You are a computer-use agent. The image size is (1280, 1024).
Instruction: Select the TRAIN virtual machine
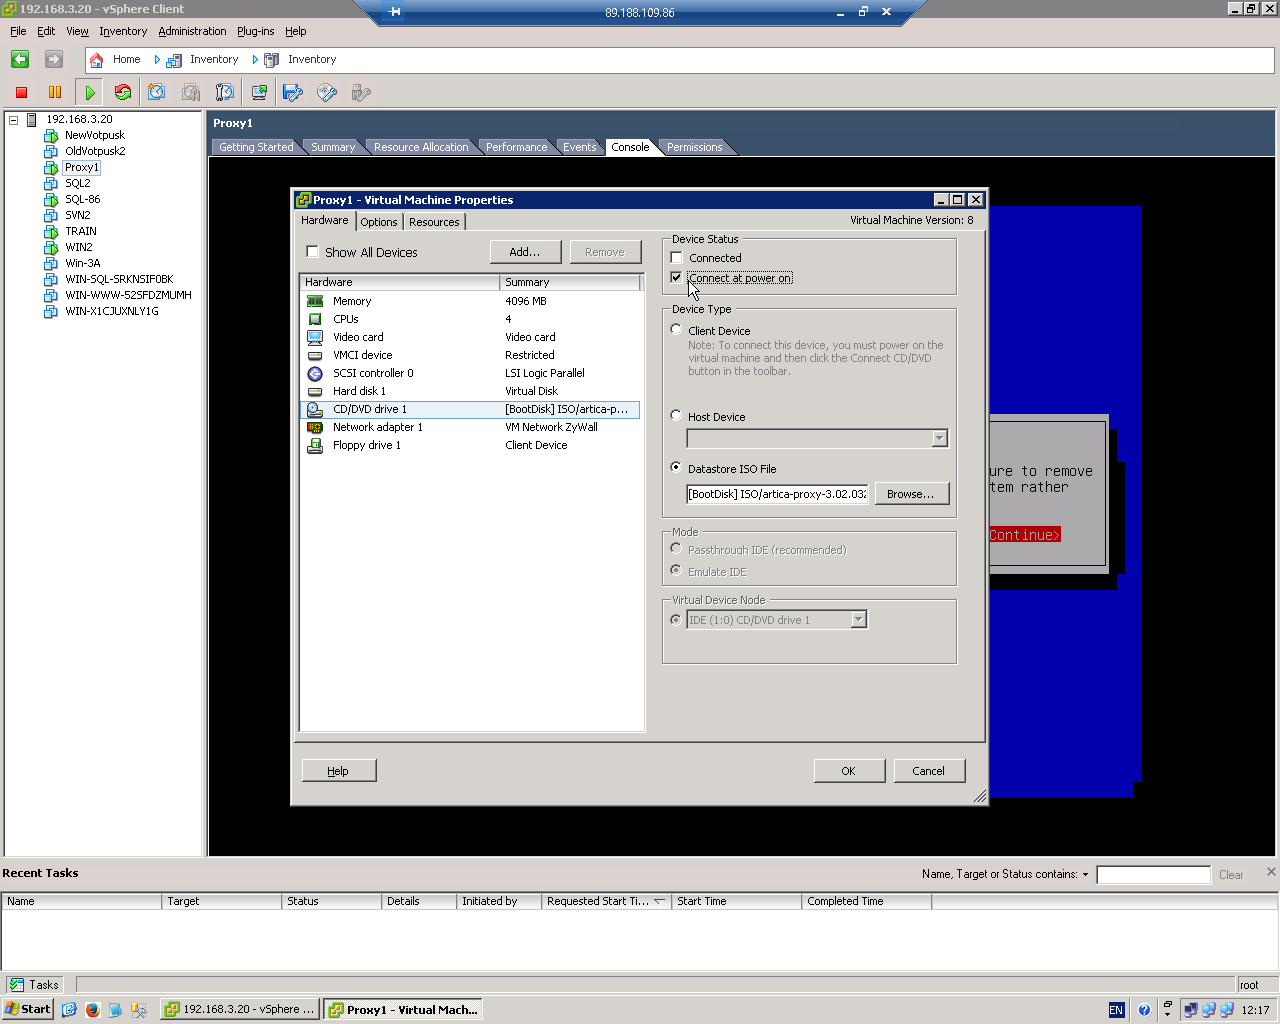pyautogui.click(x=81, y=231)
